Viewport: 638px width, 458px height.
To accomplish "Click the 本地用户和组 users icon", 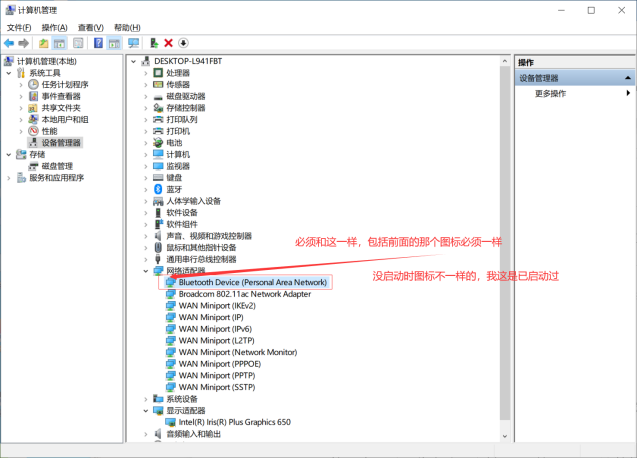I will (x=33, y=120).
